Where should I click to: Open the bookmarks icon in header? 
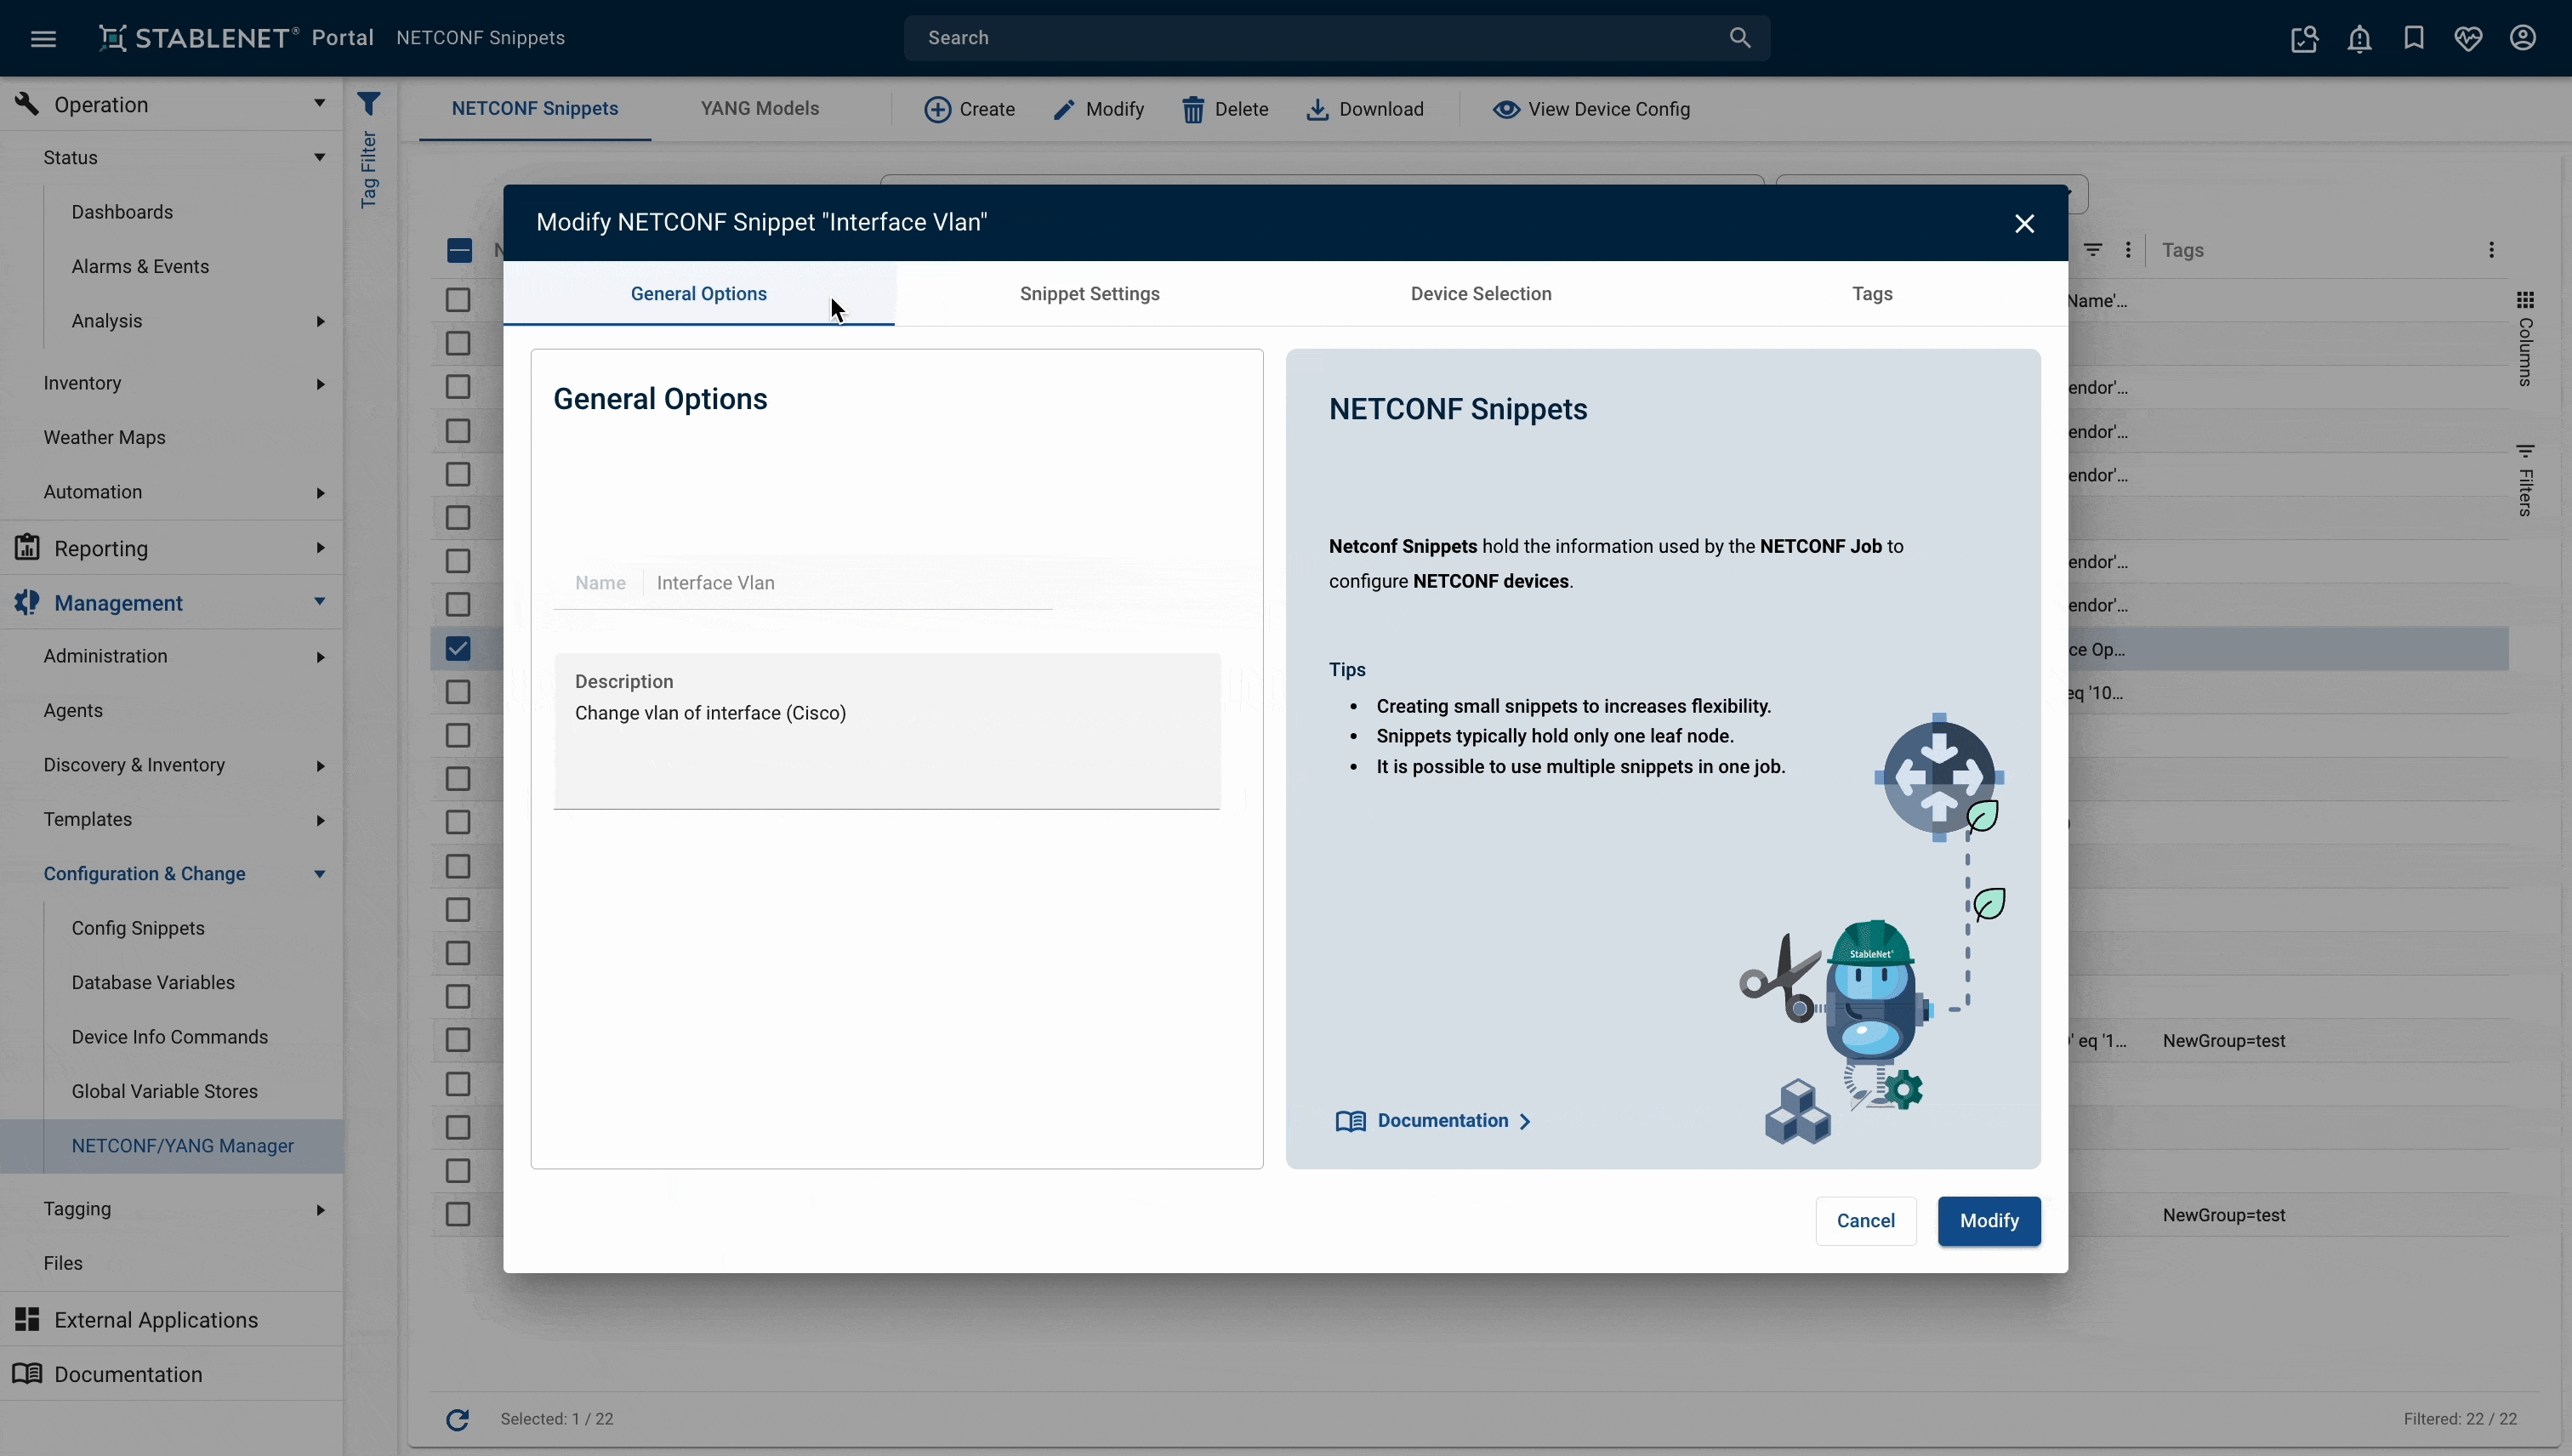[x=2414, y=38]
